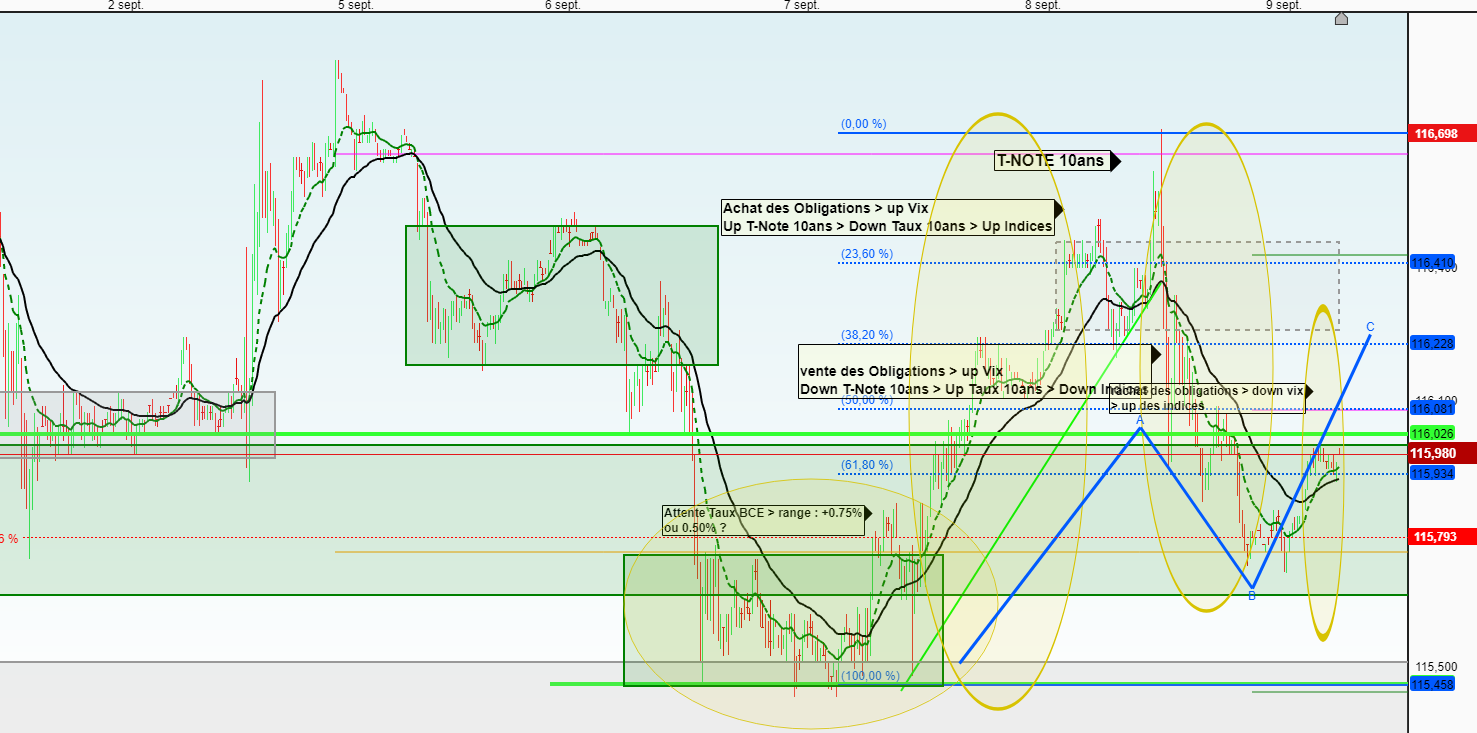Click the "6 sept." date label
Screen dimensions: 1477x733
(x=563, y=6)
